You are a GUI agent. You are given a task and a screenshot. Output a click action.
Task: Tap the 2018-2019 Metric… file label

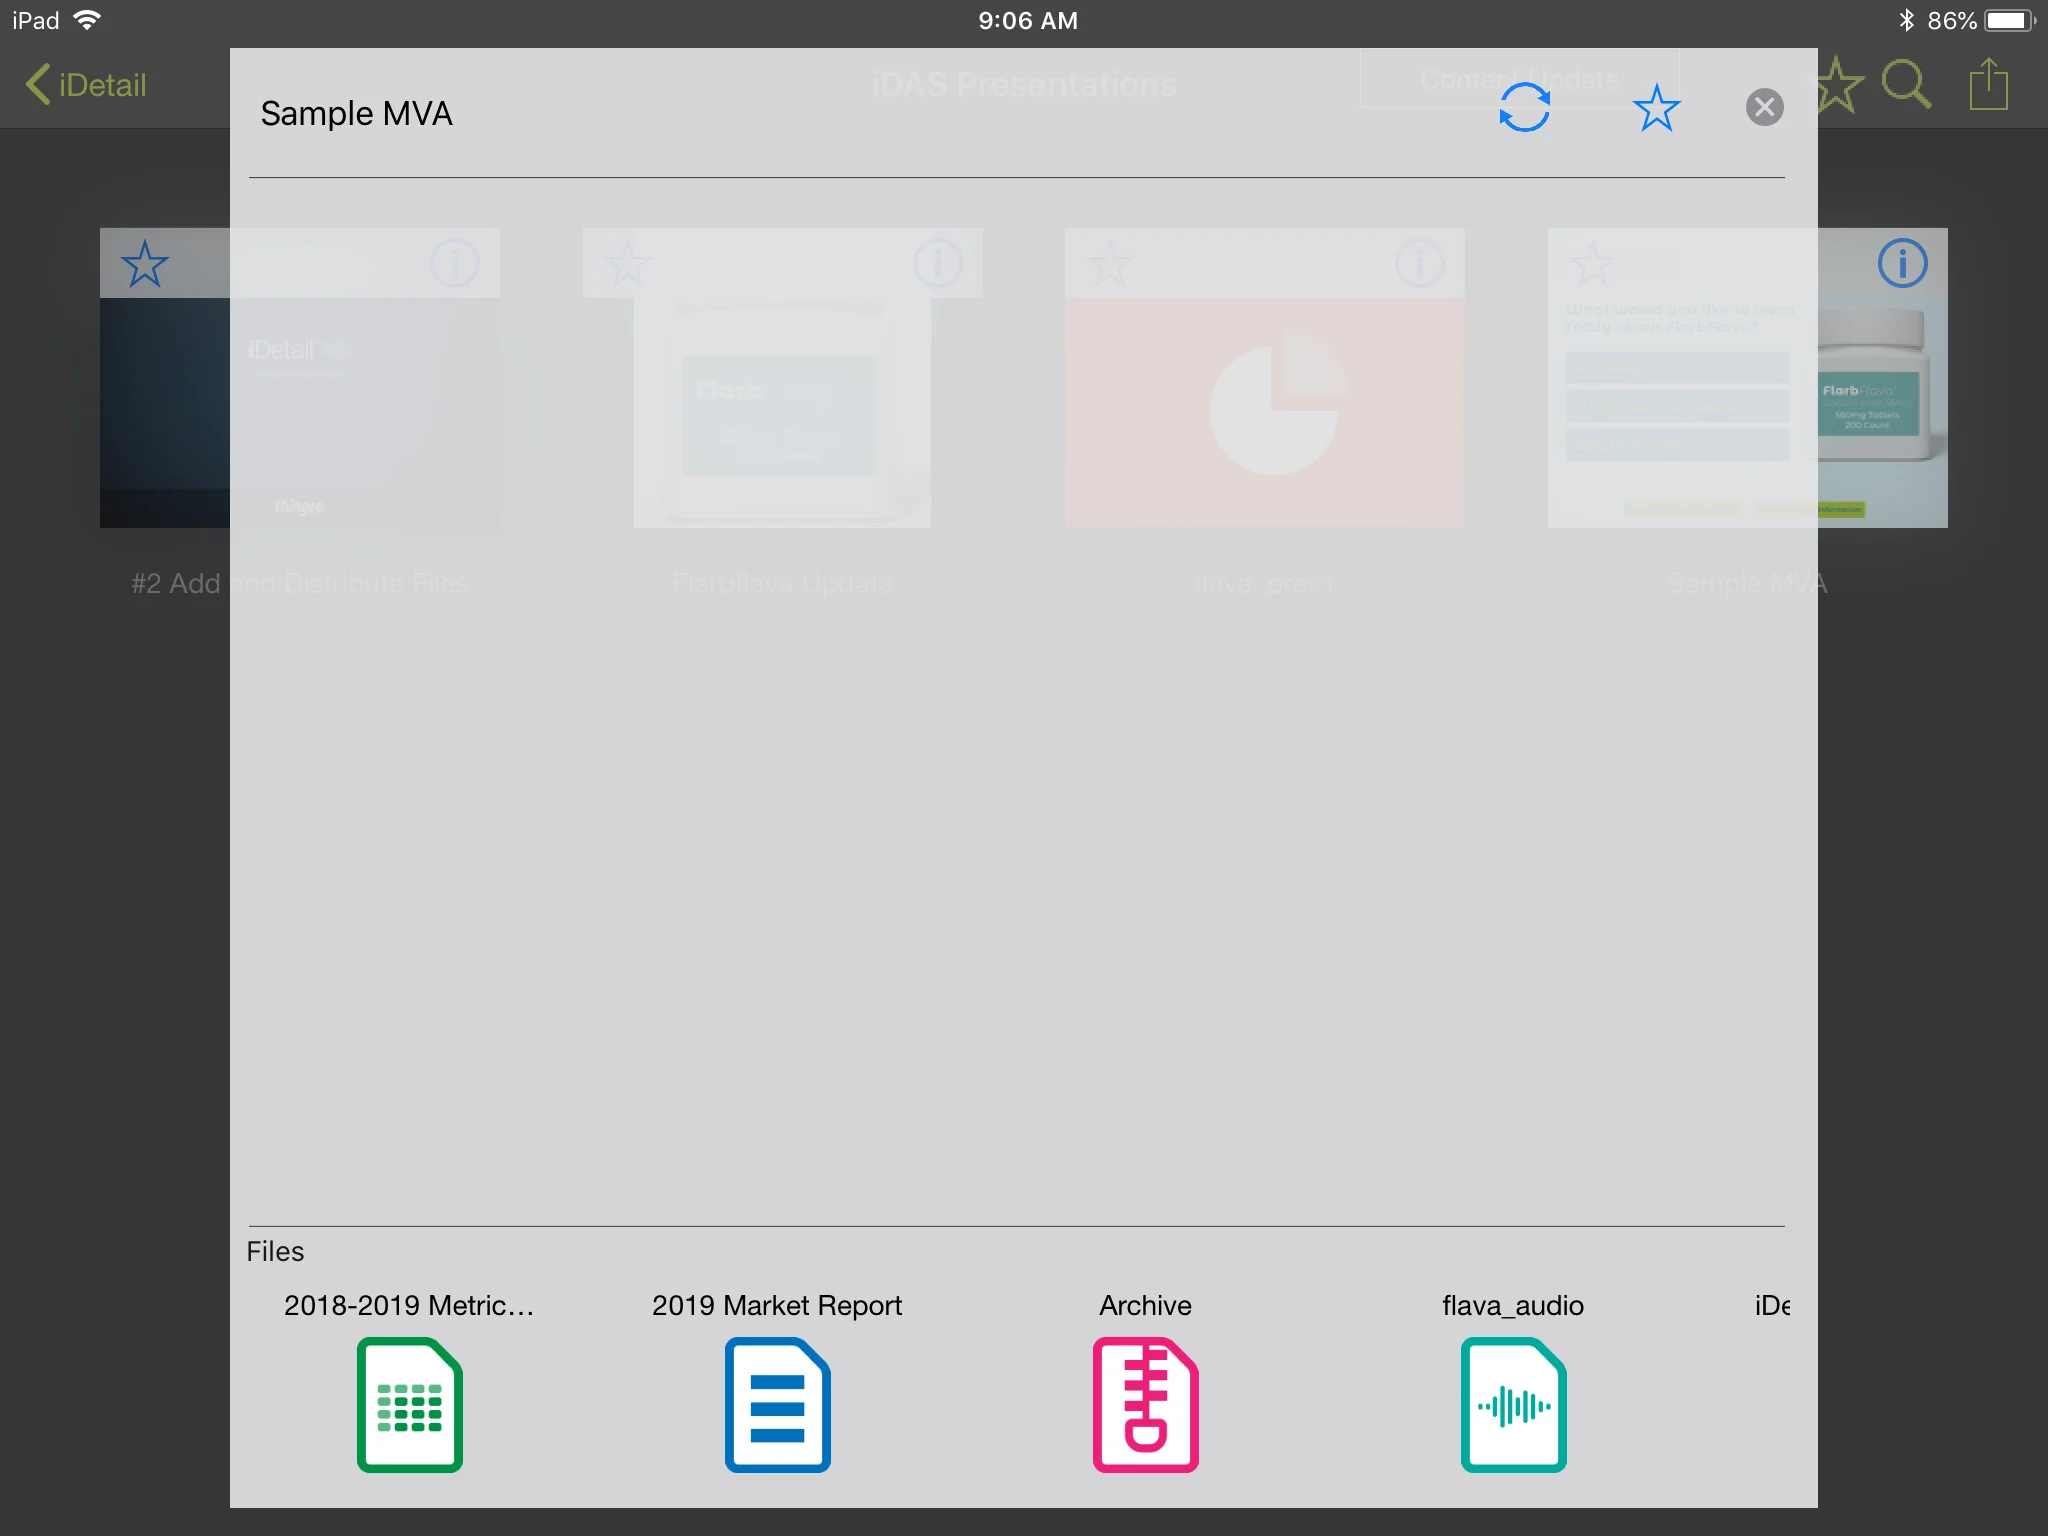409,1305
